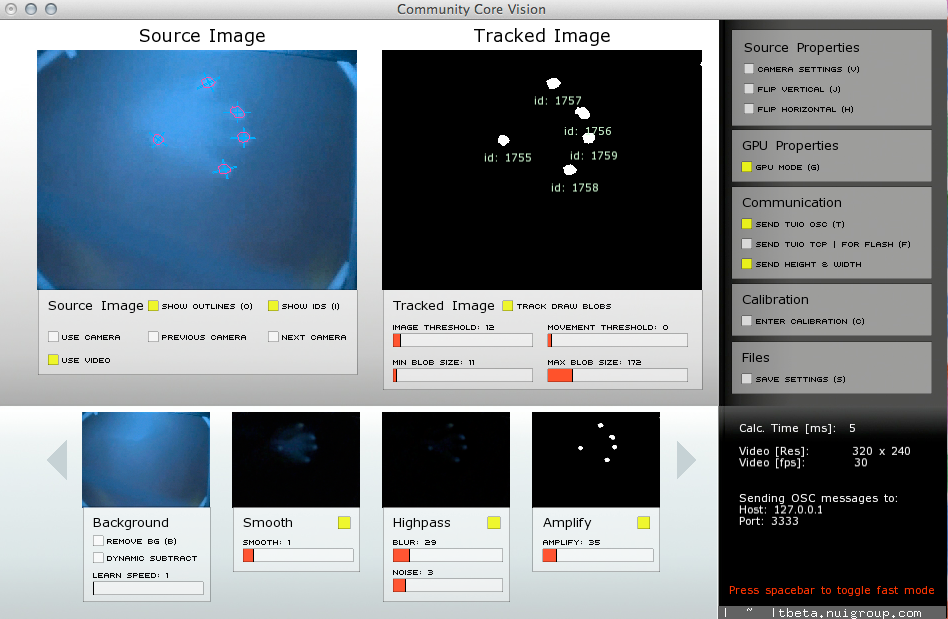
Task: Toggle Show Outlines checkbox
Action: pyautogui.click(x=153, y=306)
